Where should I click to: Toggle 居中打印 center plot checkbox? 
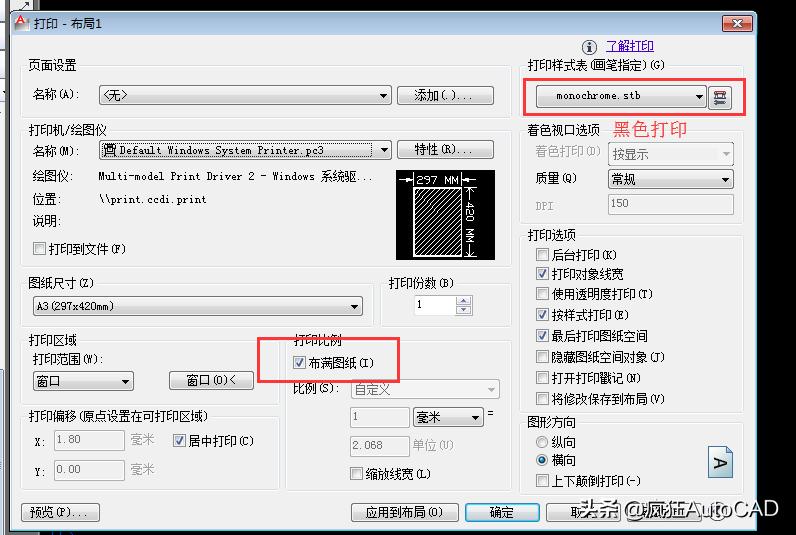179,440
